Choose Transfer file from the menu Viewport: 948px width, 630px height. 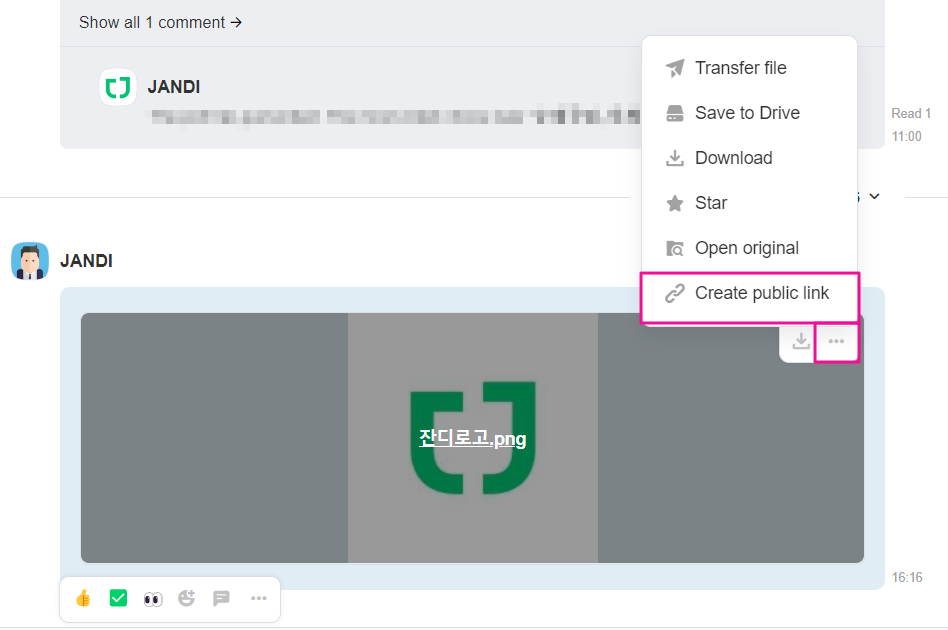click(749, 68)
